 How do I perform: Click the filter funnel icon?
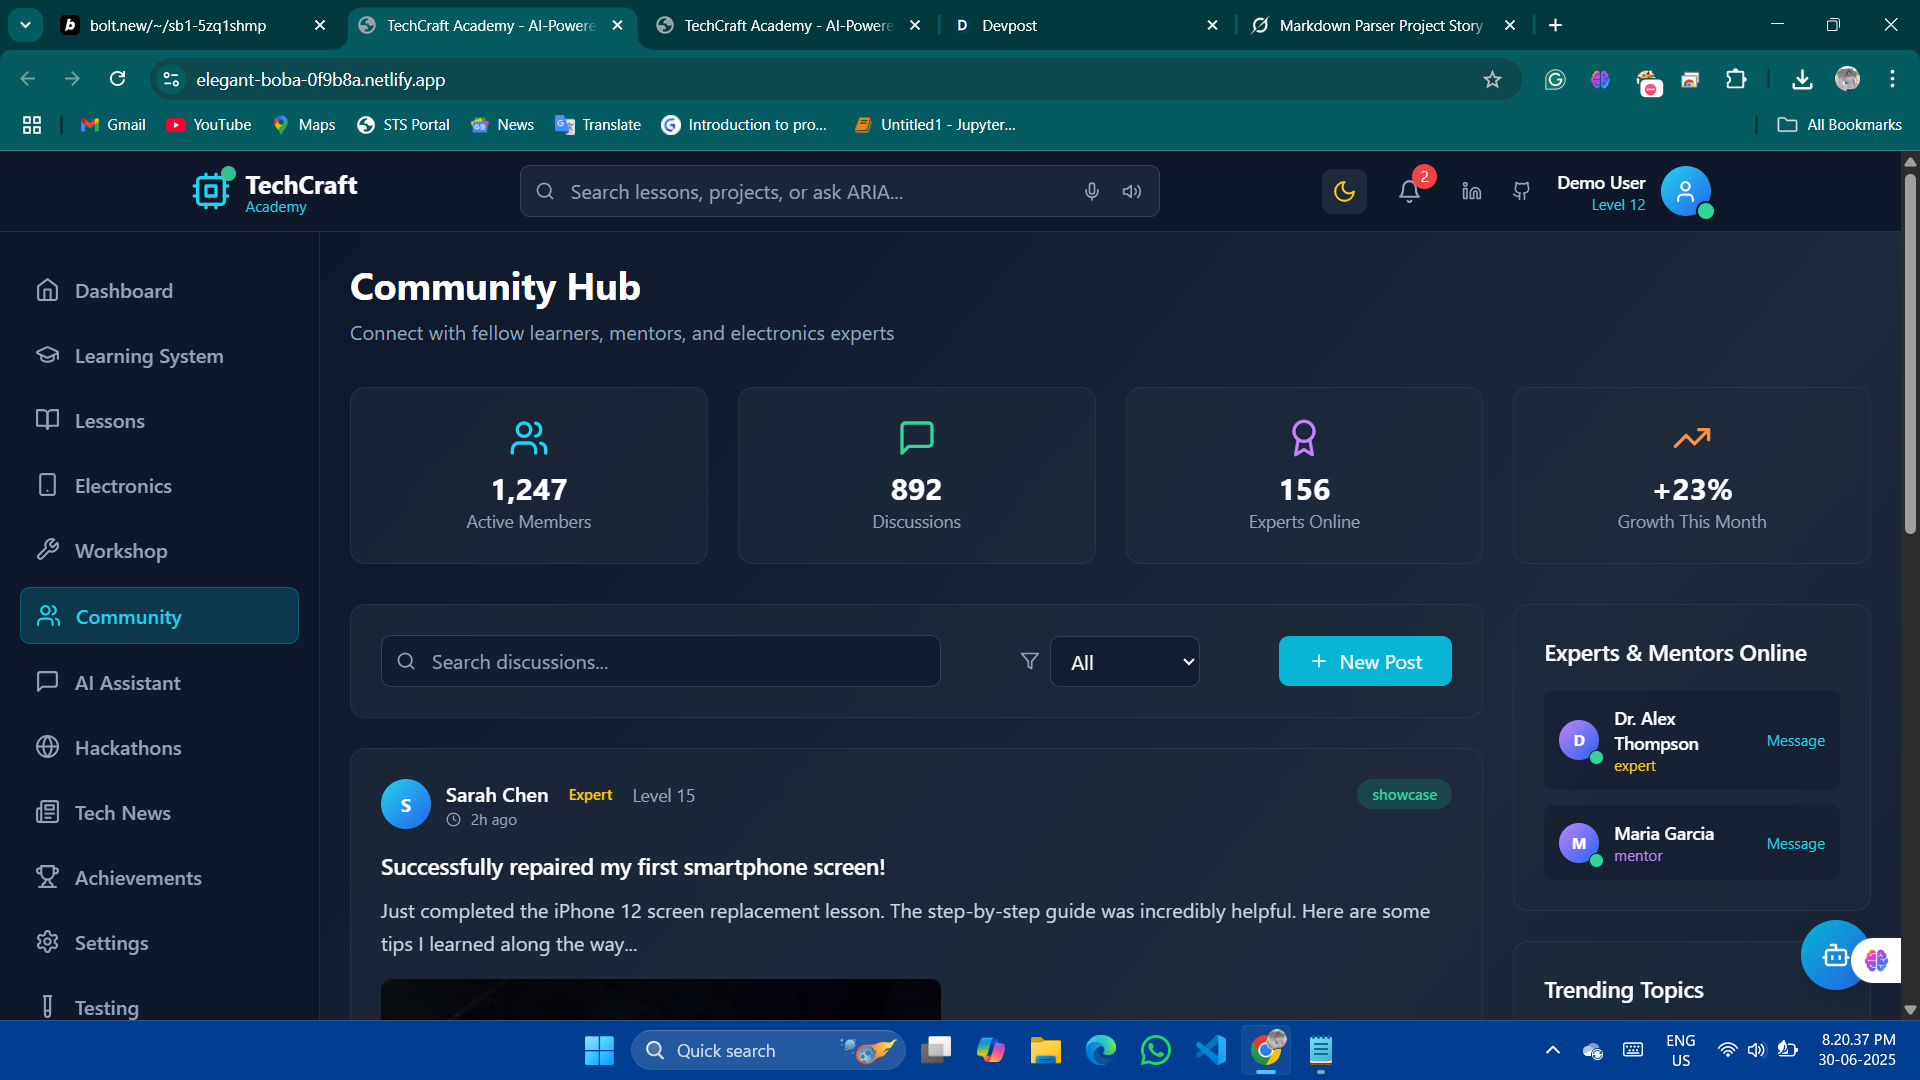[x=1029, y=661]
